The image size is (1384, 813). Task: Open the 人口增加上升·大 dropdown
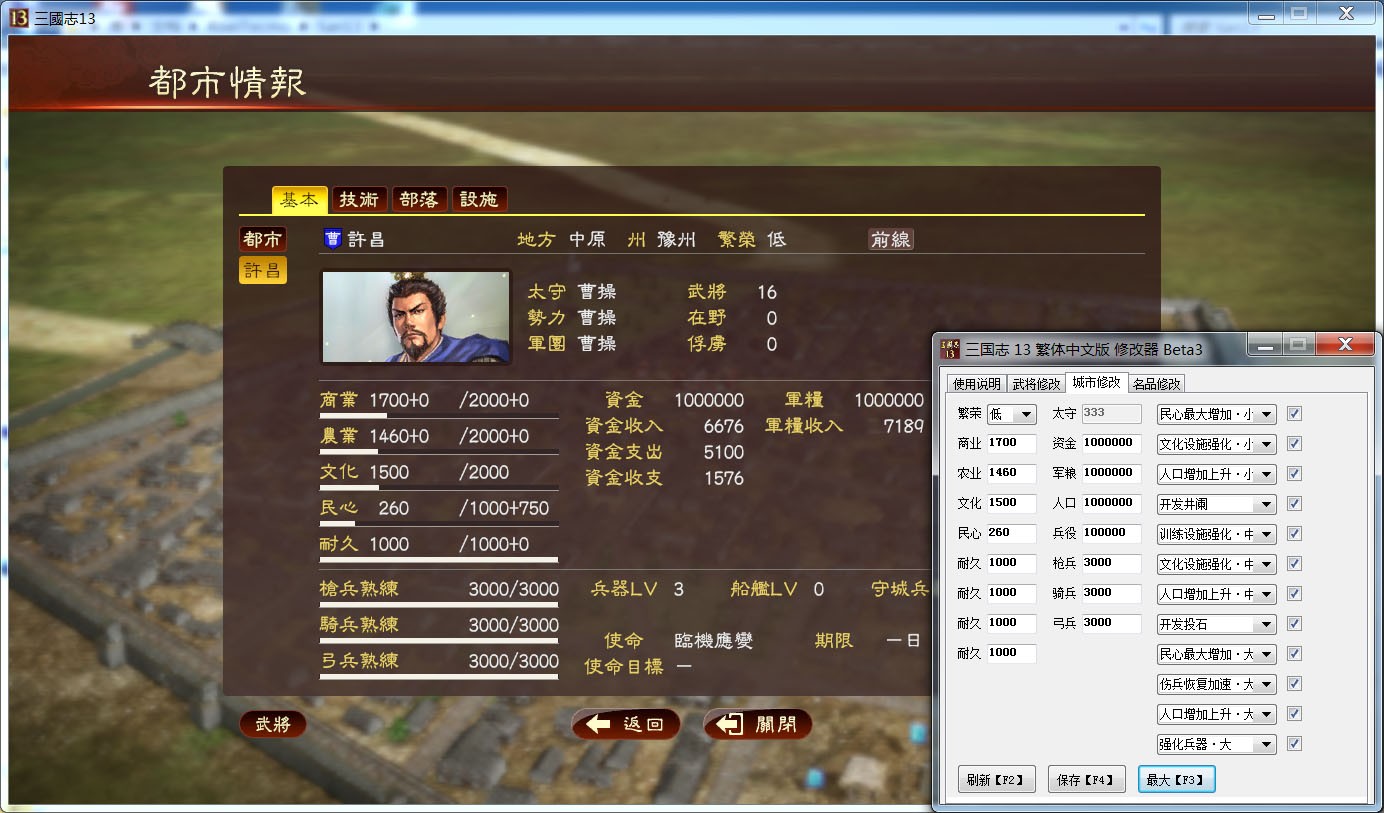1217,714
